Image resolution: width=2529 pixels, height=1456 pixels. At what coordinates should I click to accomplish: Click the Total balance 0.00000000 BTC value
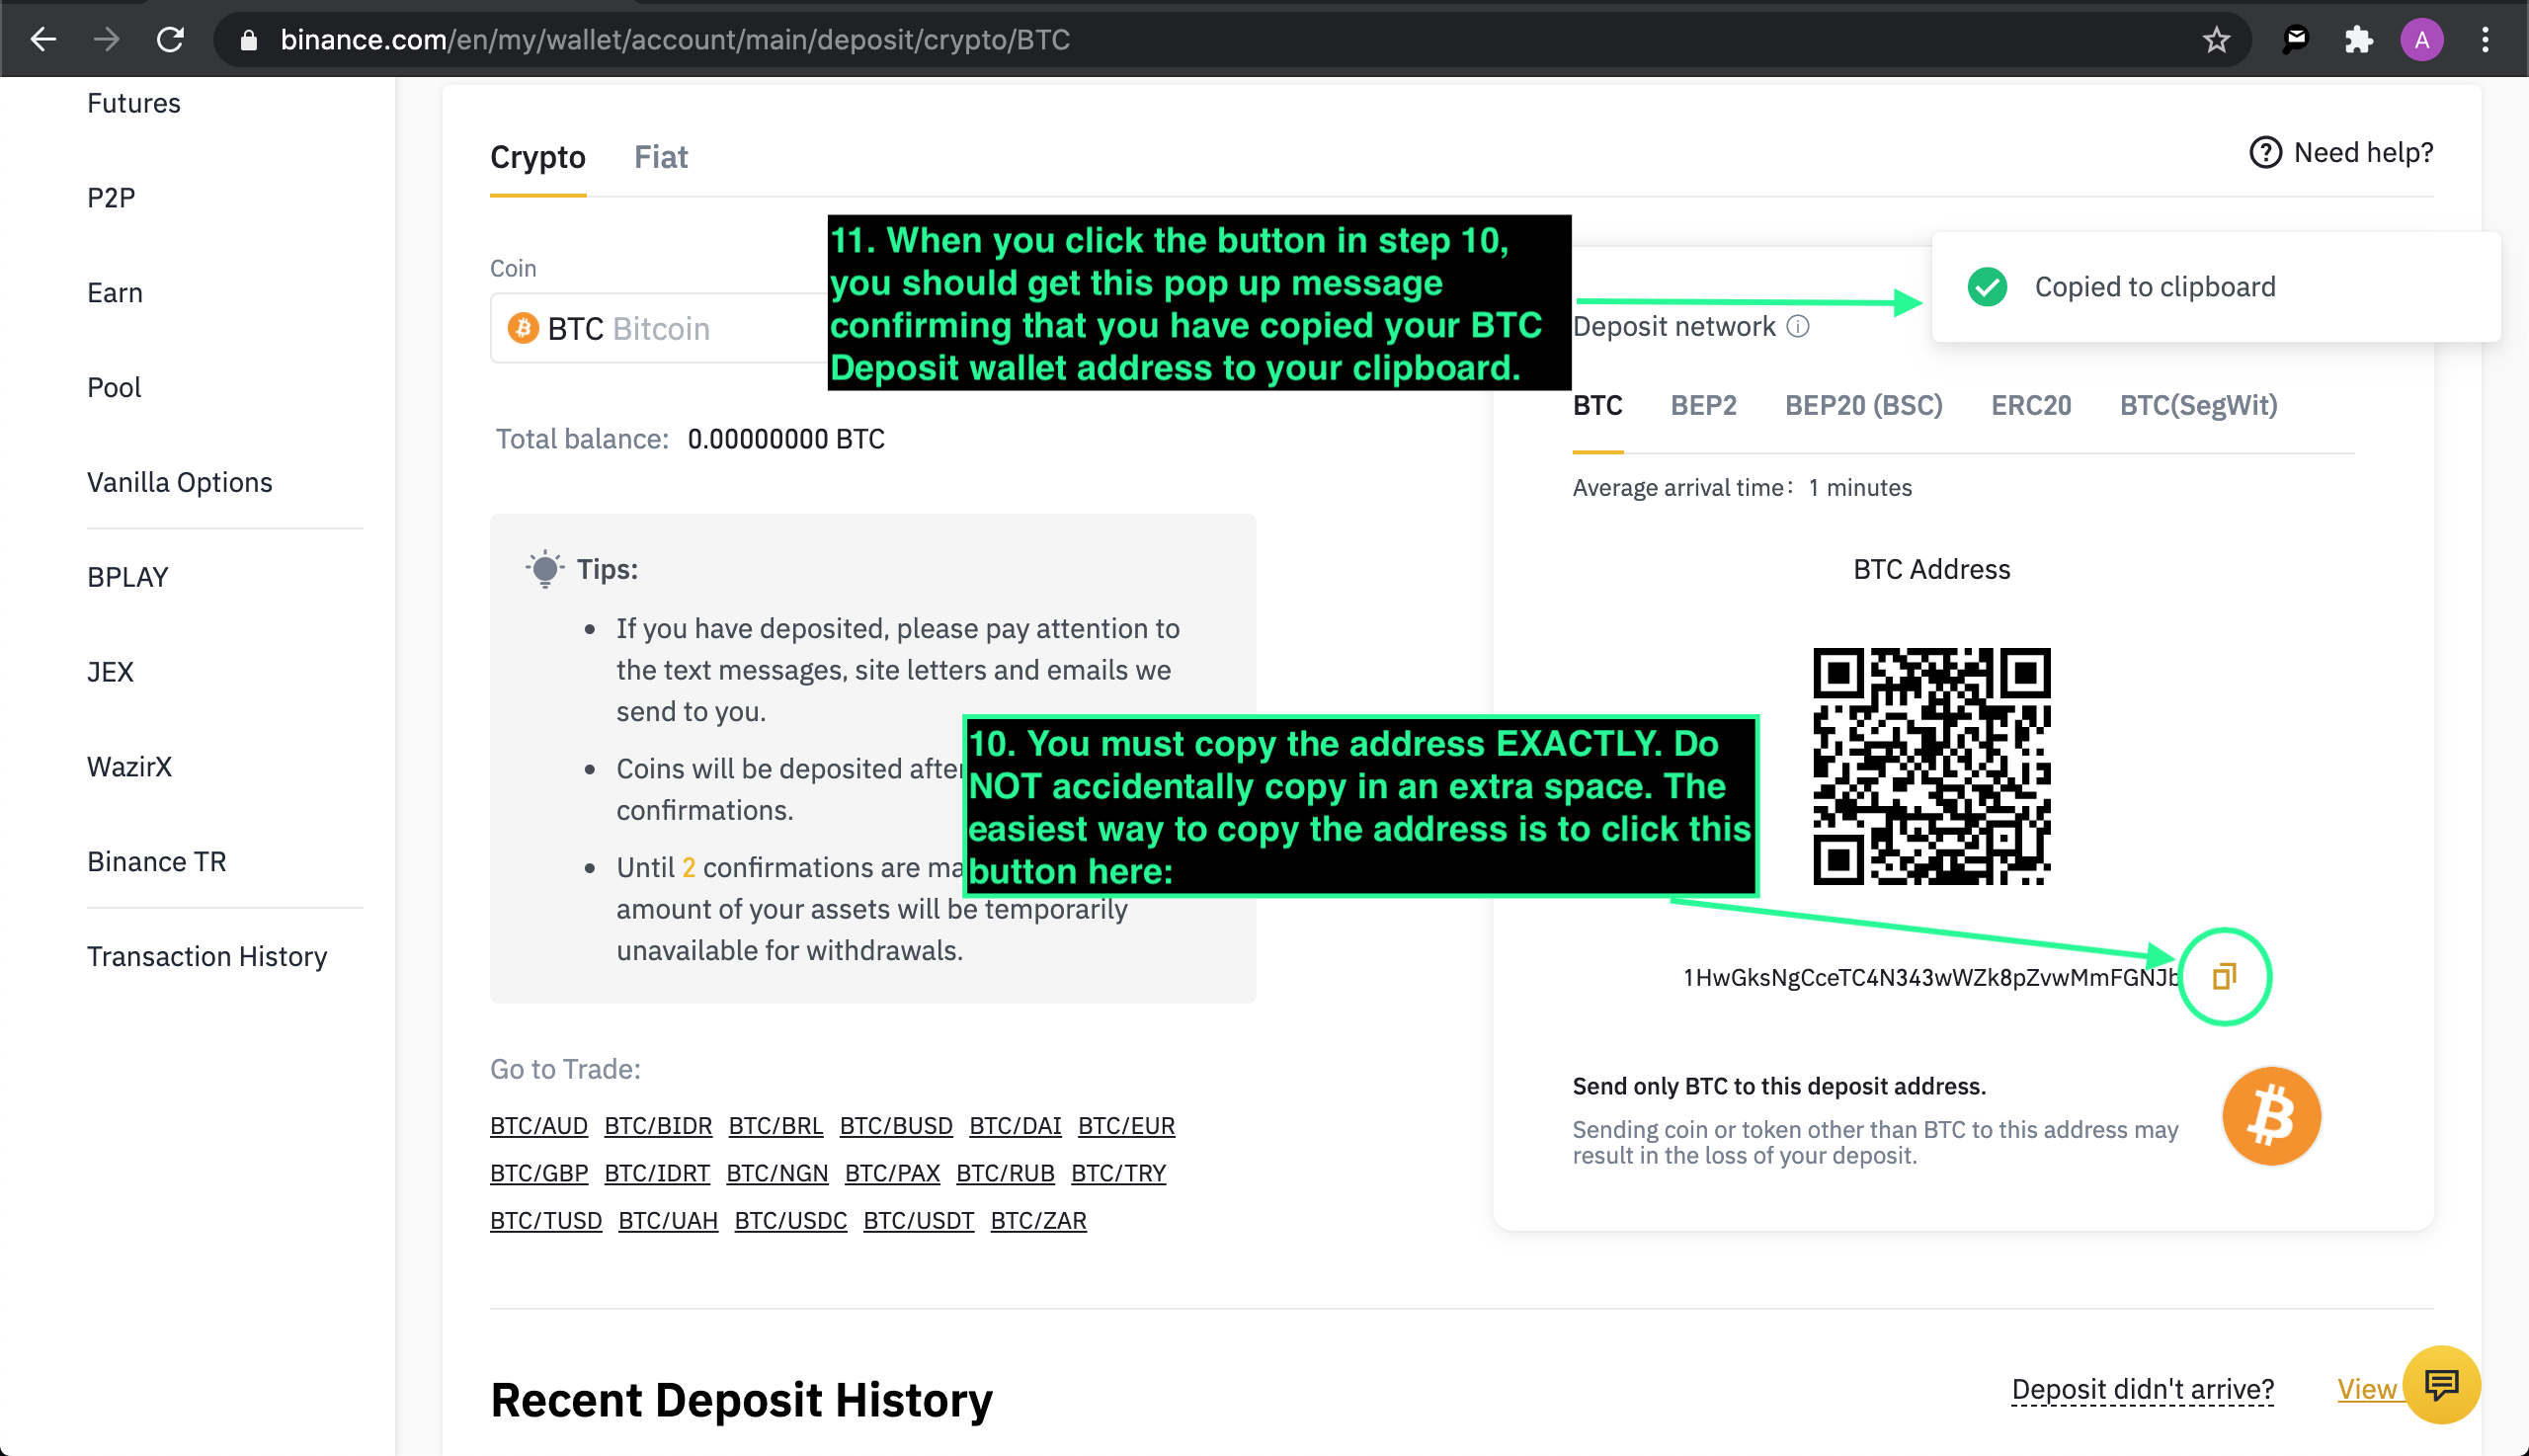point(786,439)
